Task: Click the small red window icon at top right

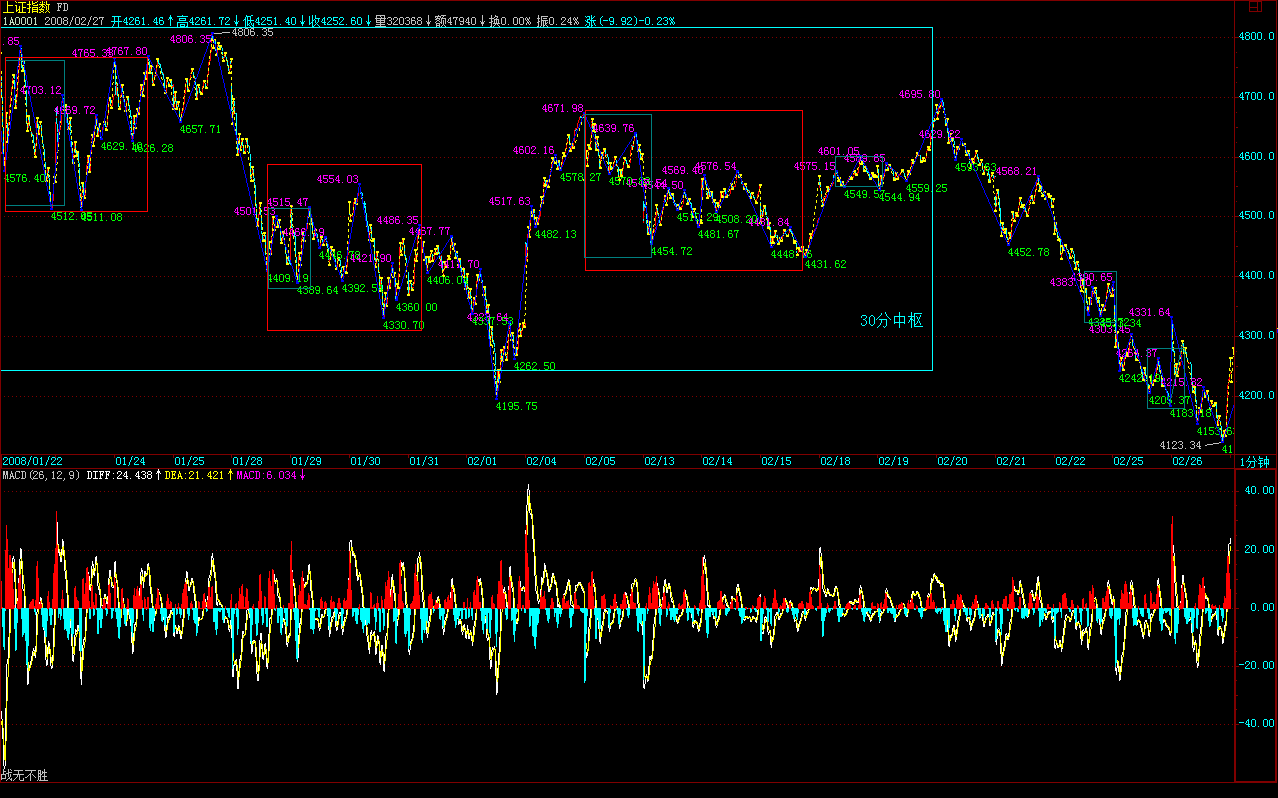Action: click(1254, 6)
